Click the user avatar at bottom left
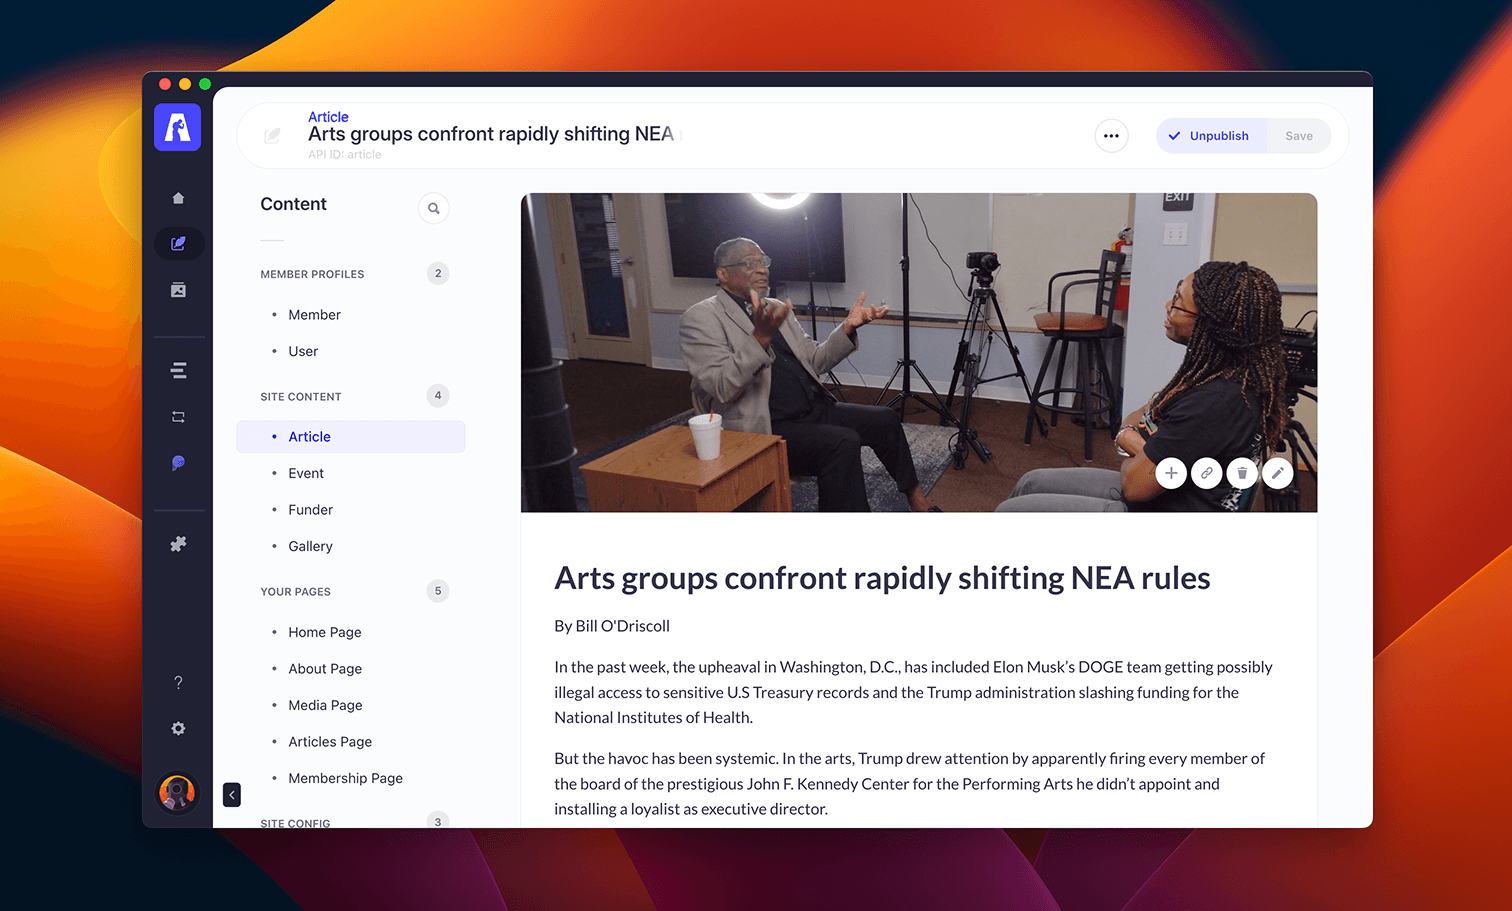 click(177, 793)
